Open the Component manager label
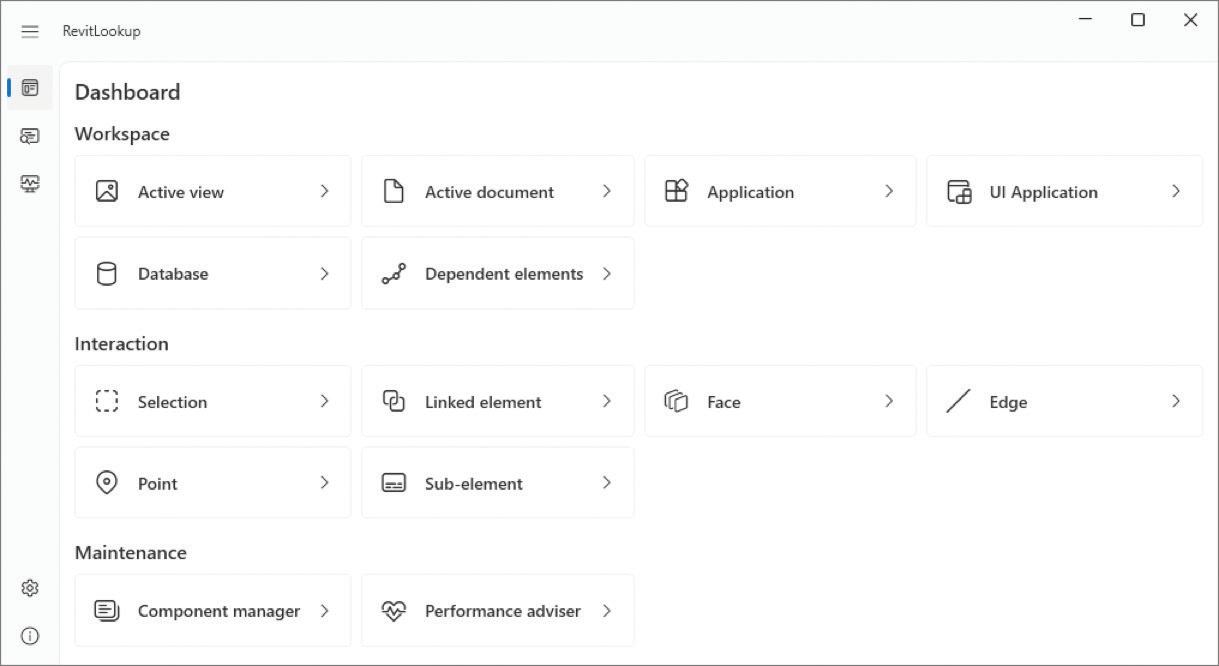Screen dimensions: 1219x666 pos(219,611)
